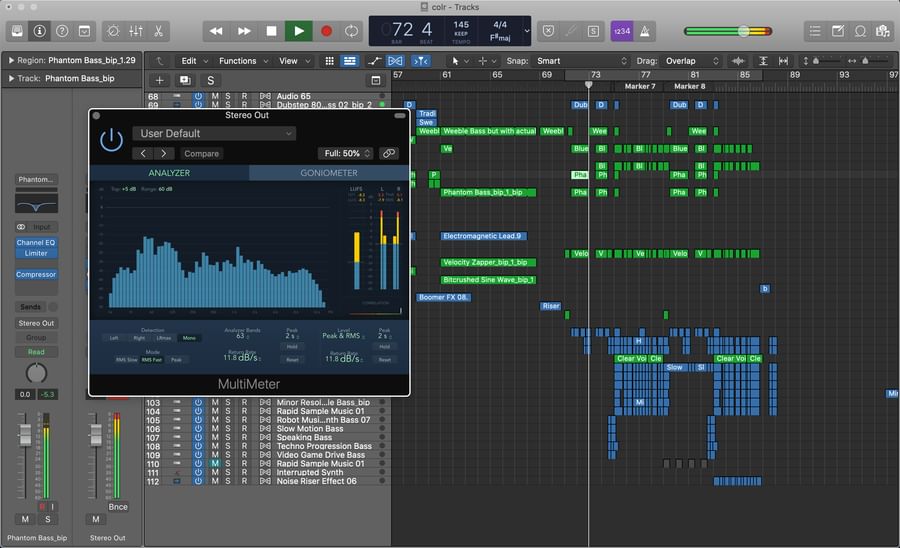
Task: Select RMS Fast analyzer mode
Action: [x=152, y=360]
